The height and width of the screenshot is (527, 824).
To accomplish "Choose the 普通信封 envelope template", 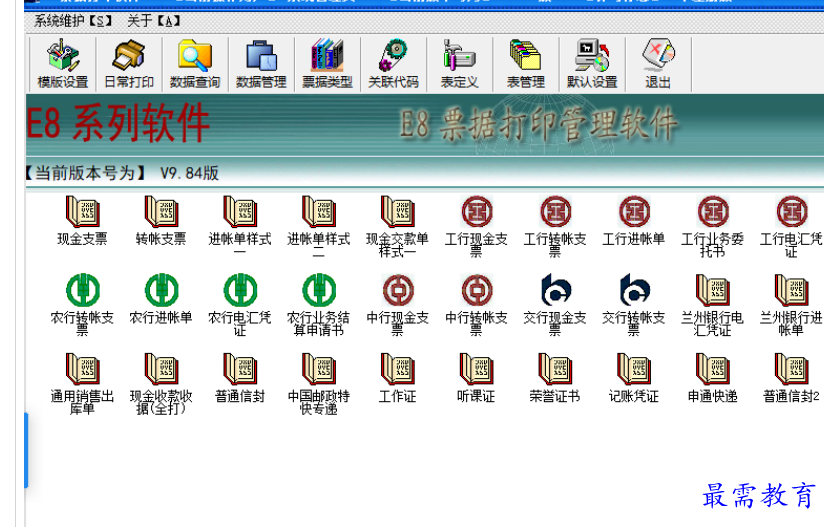I will click(x=240, y=378).
